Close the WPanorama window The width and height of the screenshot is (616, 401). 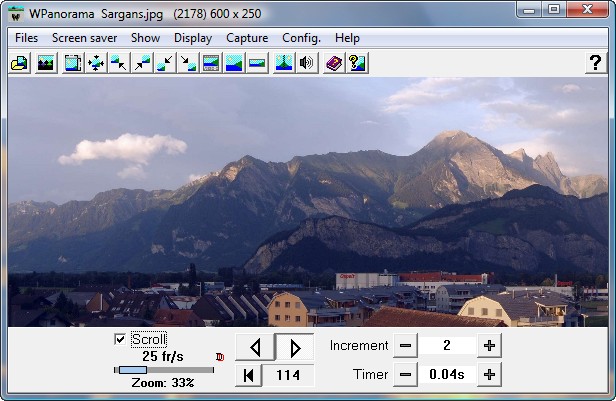pyautogui.click(x=587, y=9)
